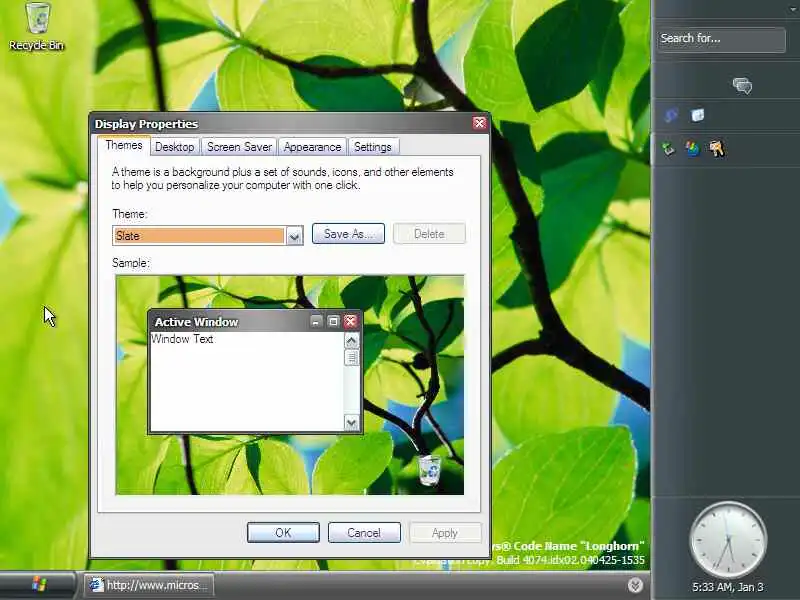Click the Cancel button
800x600 pixels.
[364, 533]
